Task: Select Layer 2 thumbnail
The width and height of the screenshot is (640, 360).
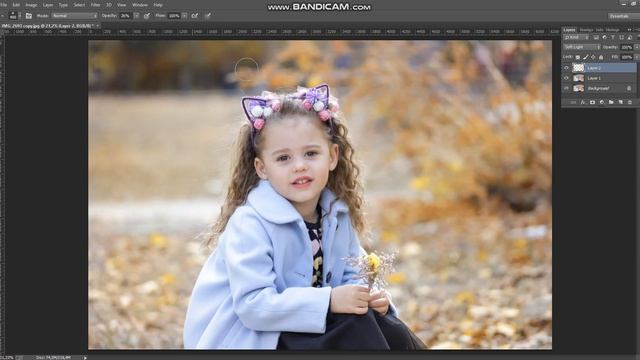Action: pyautogui.click(x=578, y=68)
